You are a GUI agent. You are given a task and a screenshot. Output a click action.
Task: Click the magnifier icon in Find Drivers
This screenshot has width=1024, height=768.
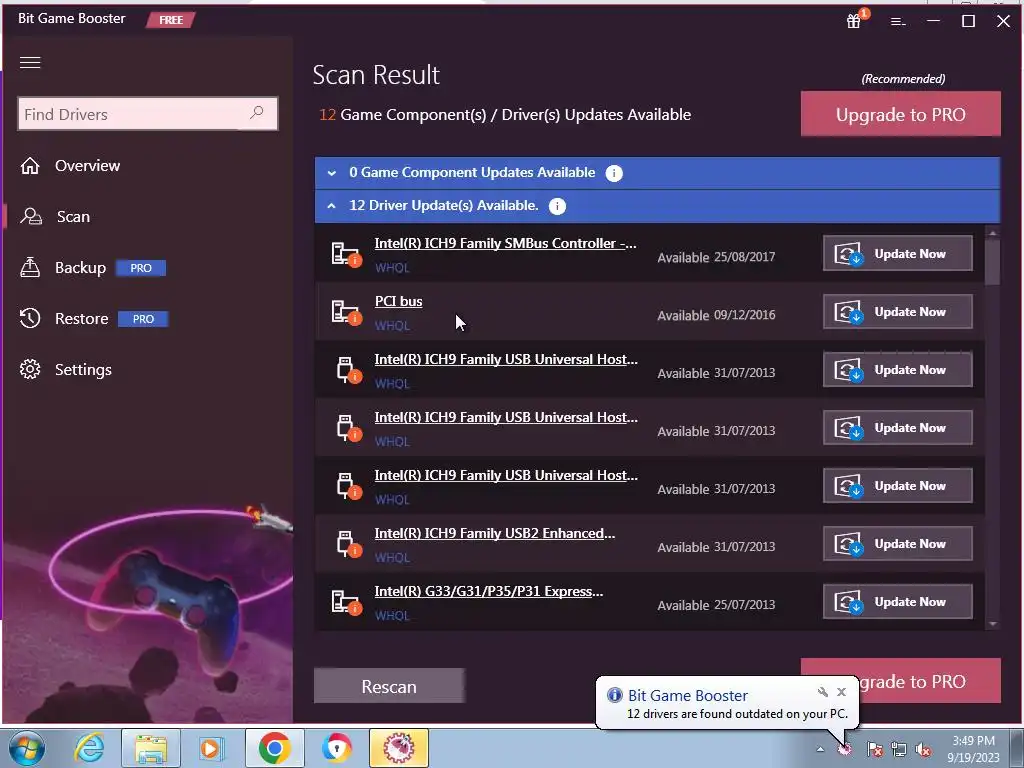(x=257, y=112)
